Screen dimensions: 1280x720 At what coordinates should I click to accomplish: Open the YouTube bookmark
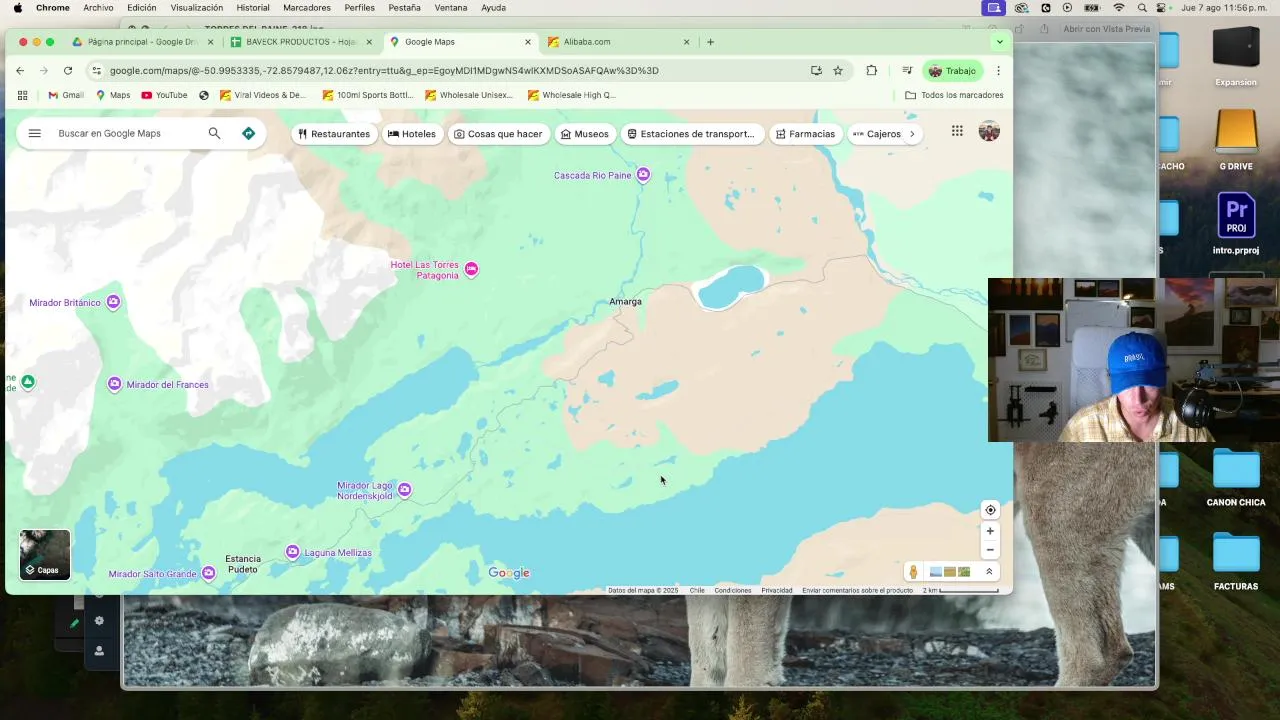(x=164, y=95)
